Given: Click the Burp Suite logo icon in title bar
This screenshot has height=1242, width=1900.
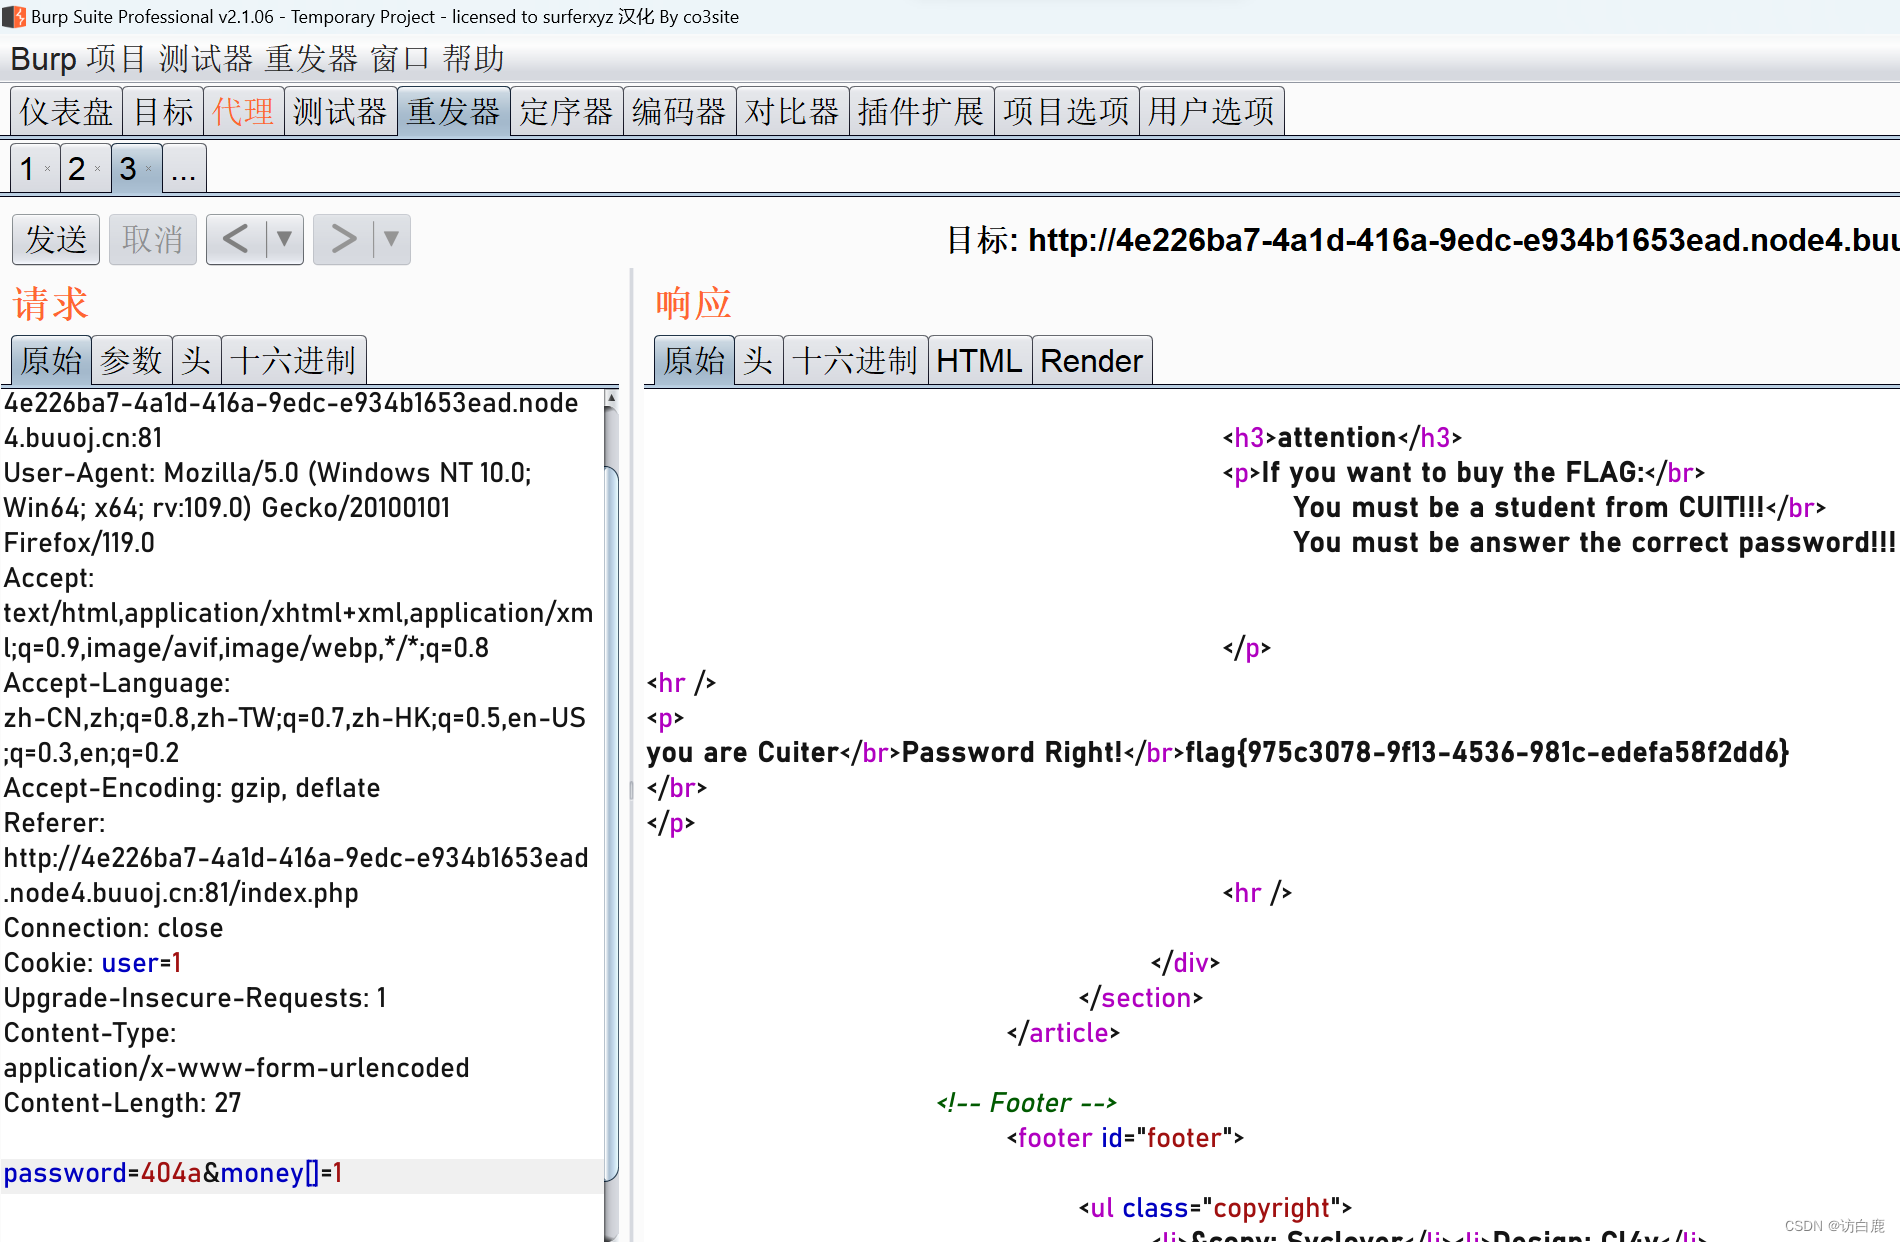Looking at the screenshot, I should (14, 16).
